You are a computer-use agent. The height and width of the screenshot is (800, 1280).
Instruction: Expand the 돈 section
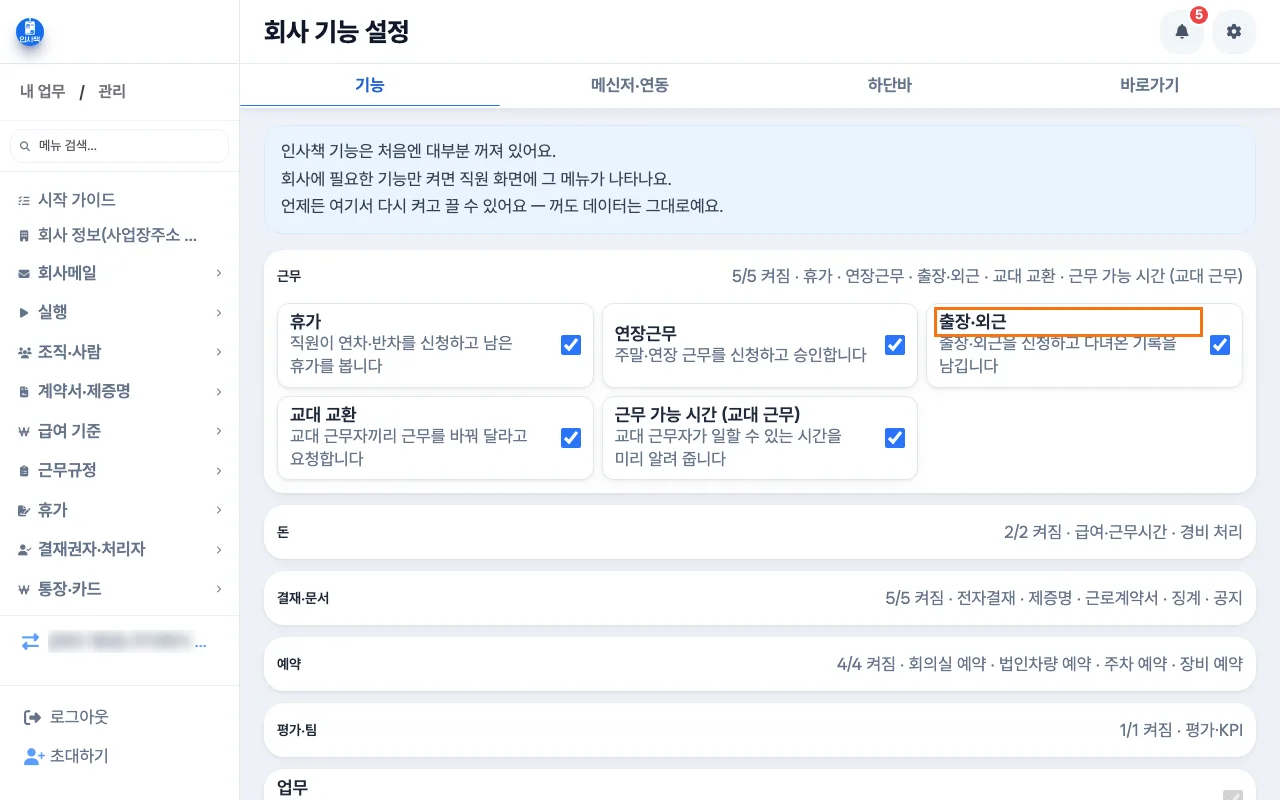point(759,532)
